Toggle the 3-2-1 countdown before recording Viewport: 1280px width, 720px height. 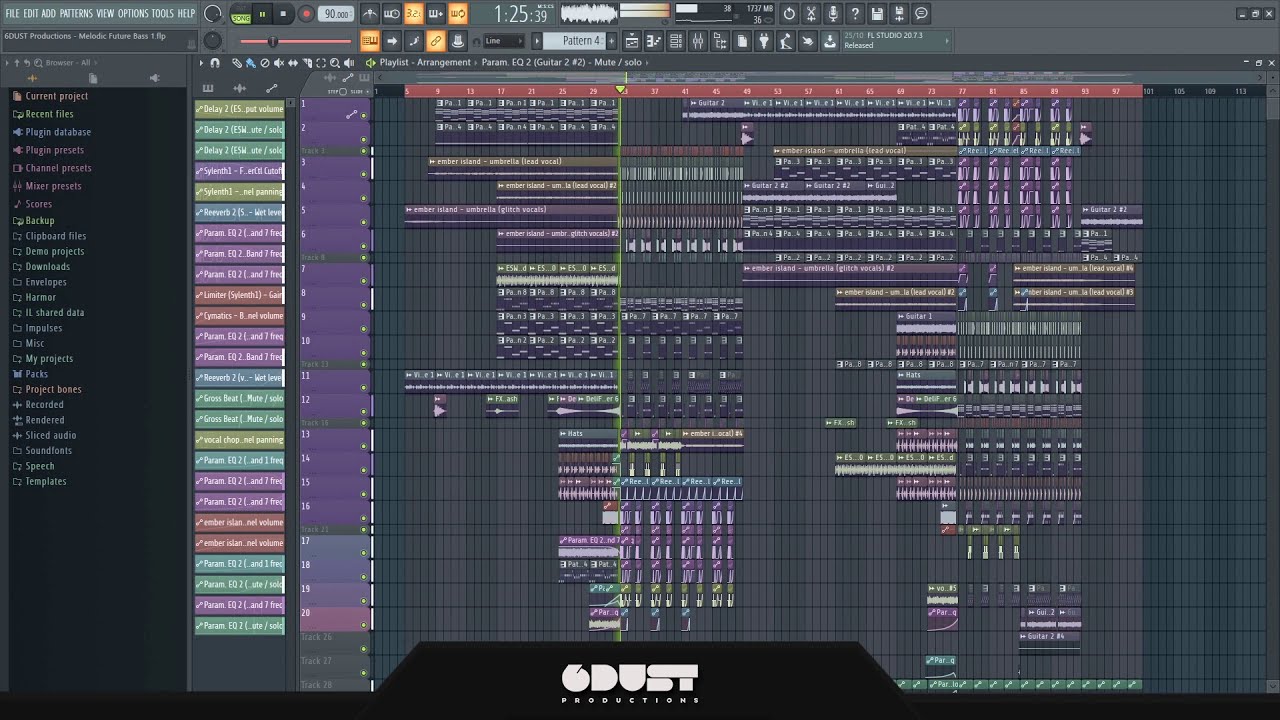[414, 14]
